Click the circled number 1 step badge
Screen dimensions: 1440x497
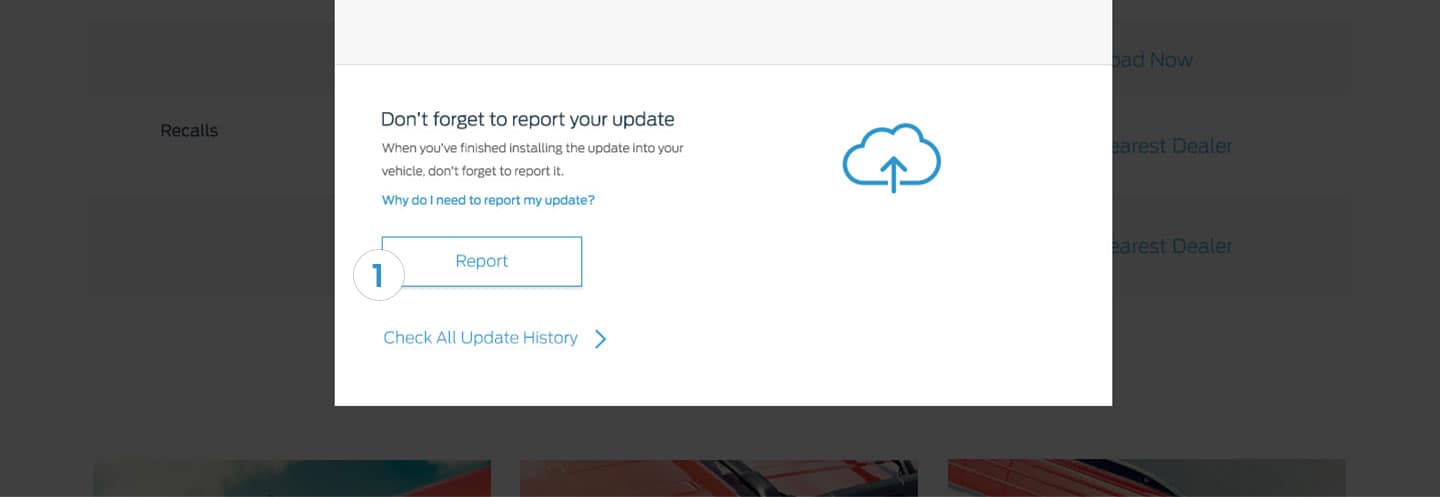coord(378,275)
